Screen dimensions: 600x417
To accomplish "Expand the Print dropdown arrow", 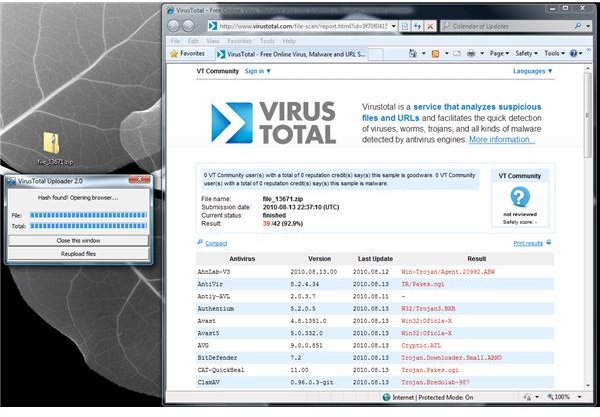I will pyautogui.click(x=482, y=54).
